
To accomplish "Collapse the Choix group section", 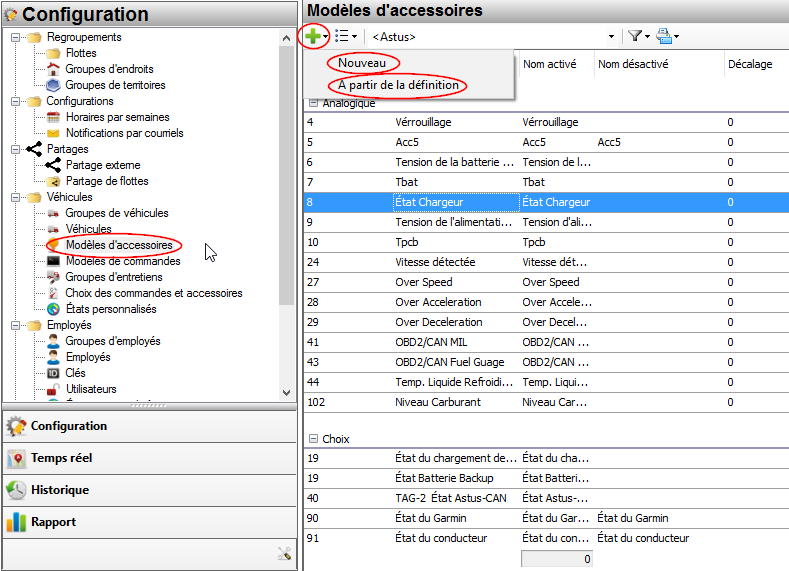I will [x=313, y=439].
